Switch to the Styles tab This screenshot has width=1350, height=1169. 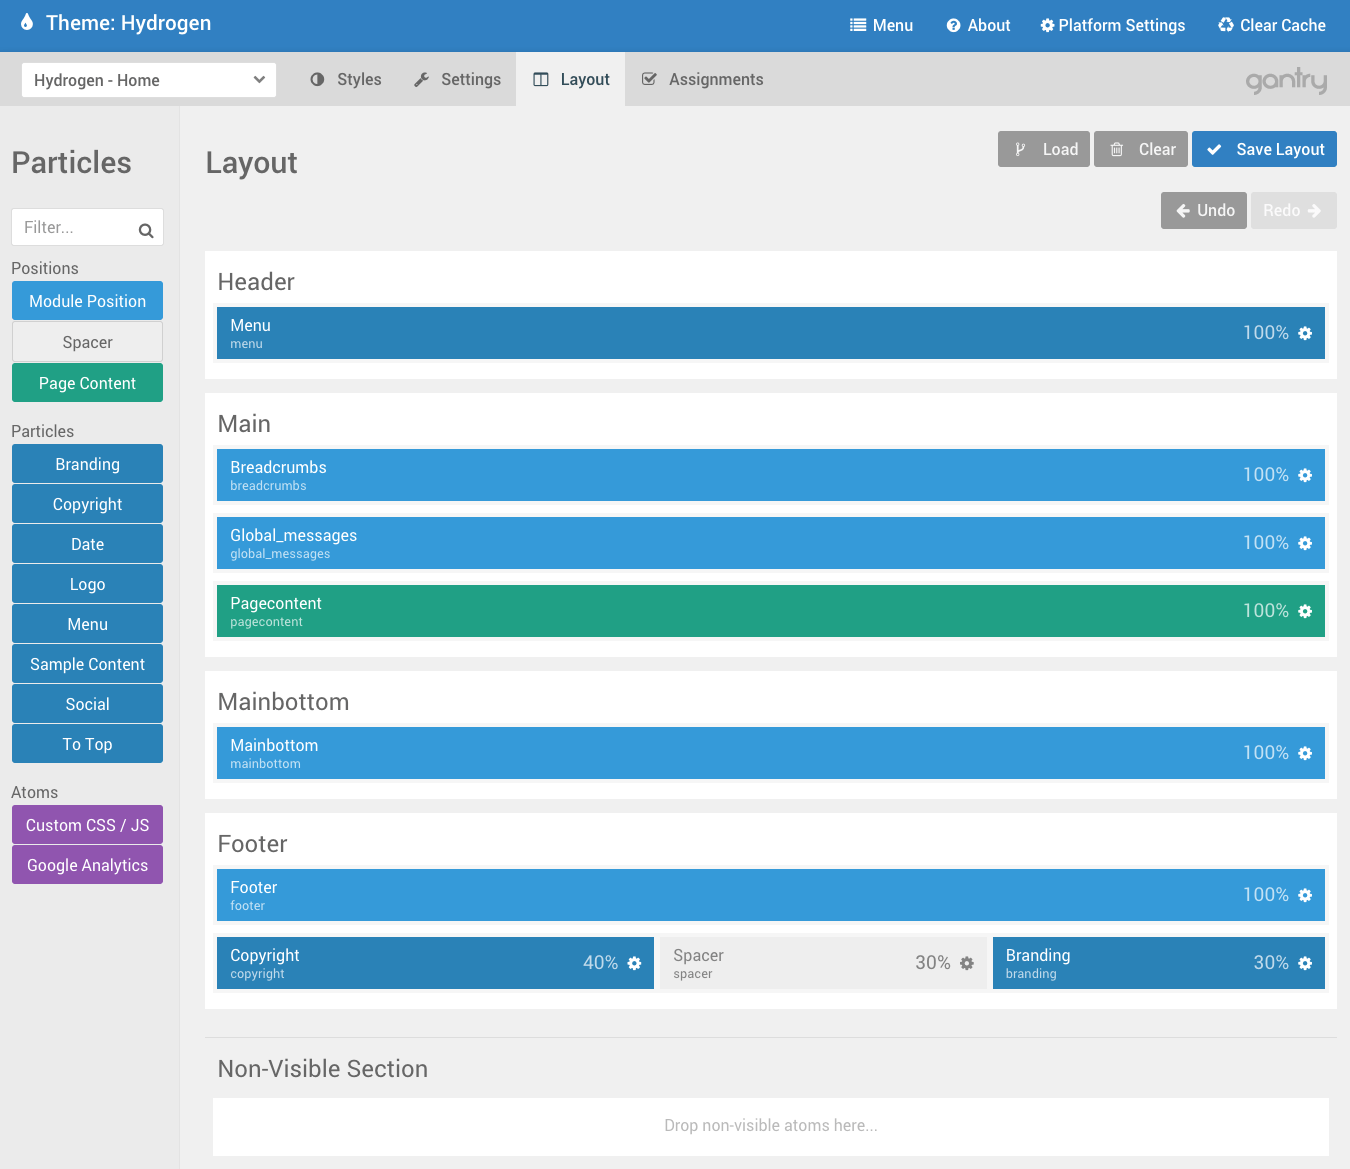[x=346, y=80]
